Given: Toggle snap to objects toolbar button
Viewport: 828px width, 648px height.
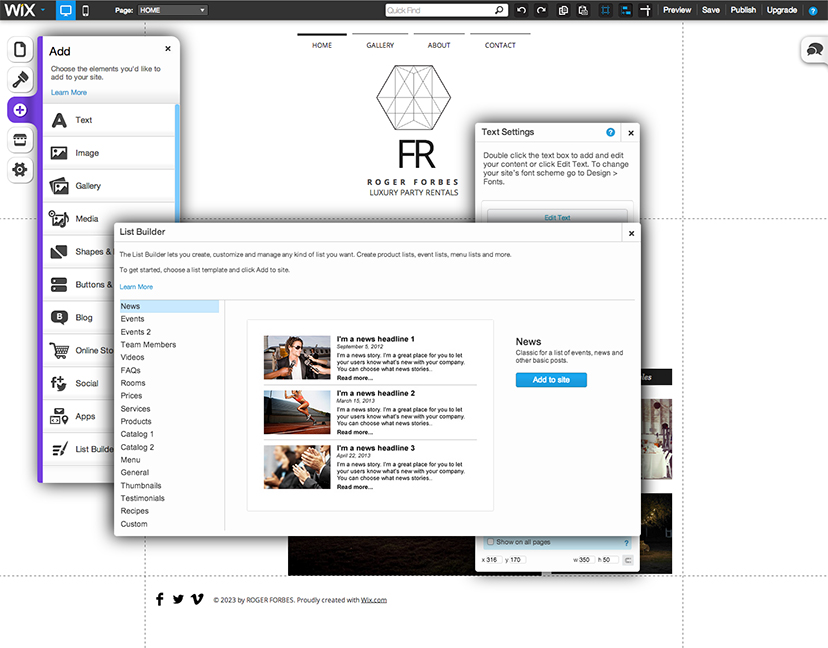Looking at the screenshot, I should click(x=626, y=10).
